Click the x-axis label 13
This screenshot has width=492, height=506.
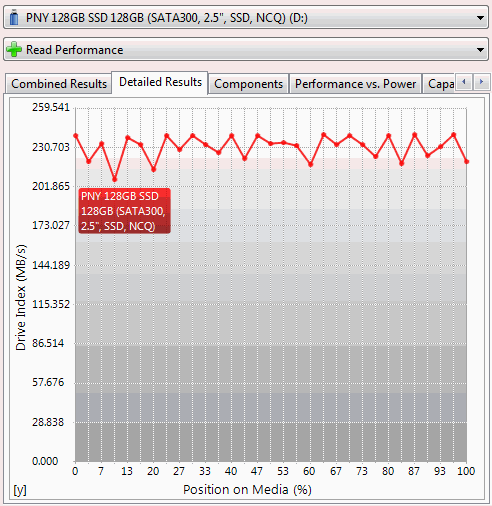coord(127,471)
